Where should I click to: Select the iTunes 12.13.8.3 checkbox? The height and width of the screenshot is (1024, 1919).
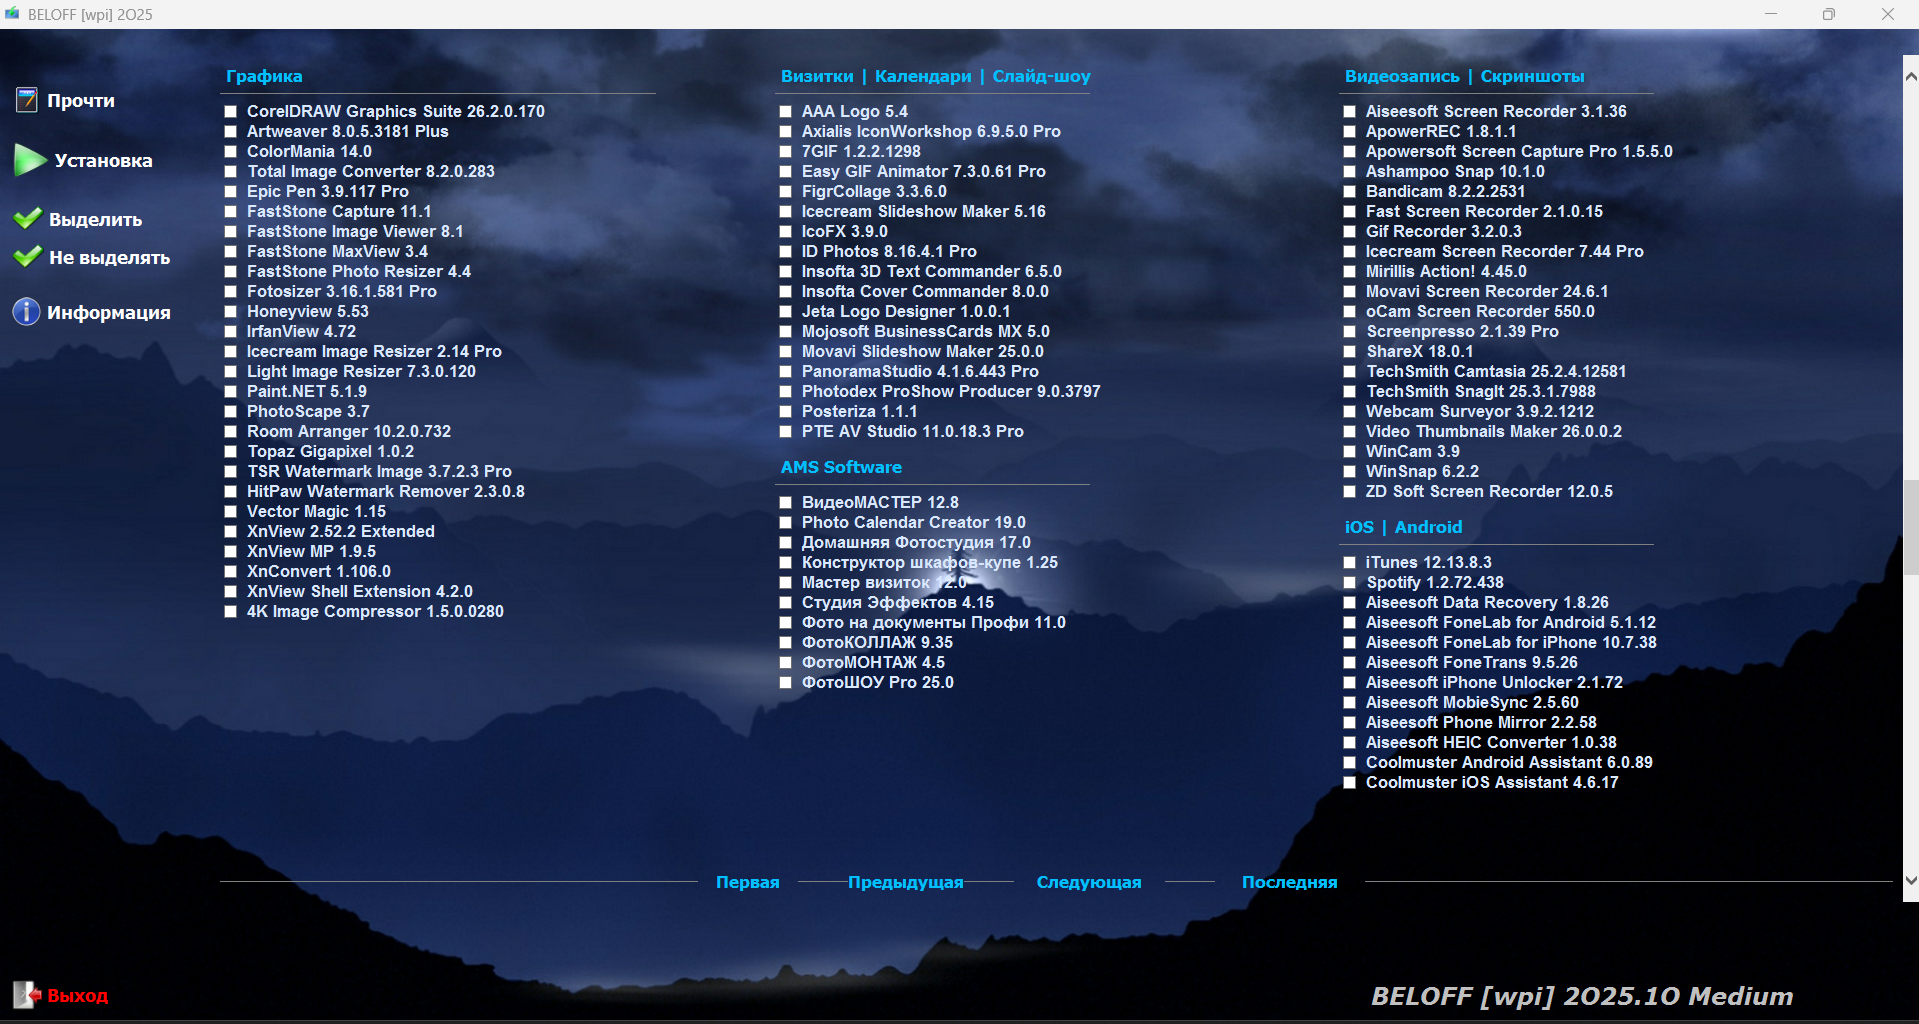tap(1350, 563)
